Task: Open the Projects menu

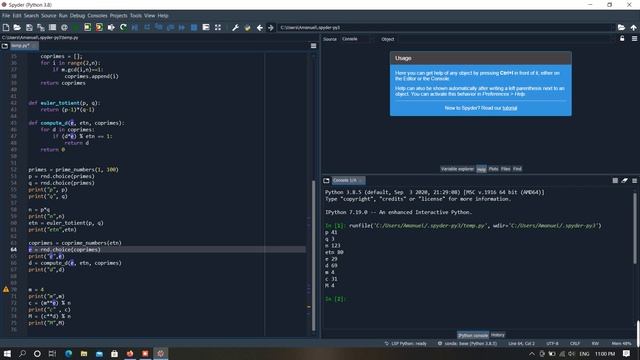Action: click(118, 16)
